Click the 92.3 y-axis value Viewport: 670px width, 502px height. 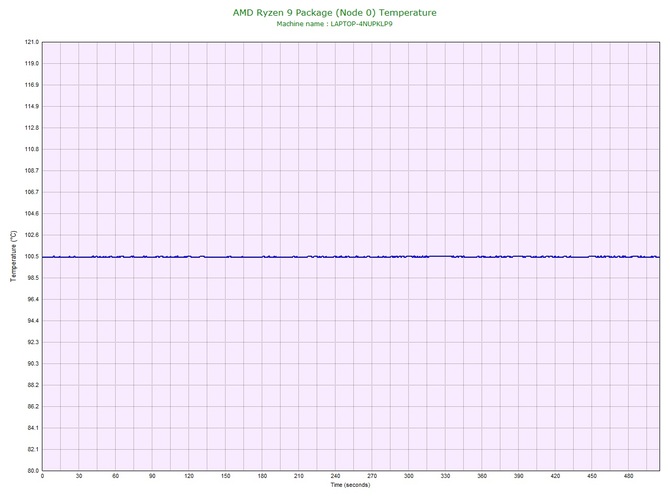point(33,342)
